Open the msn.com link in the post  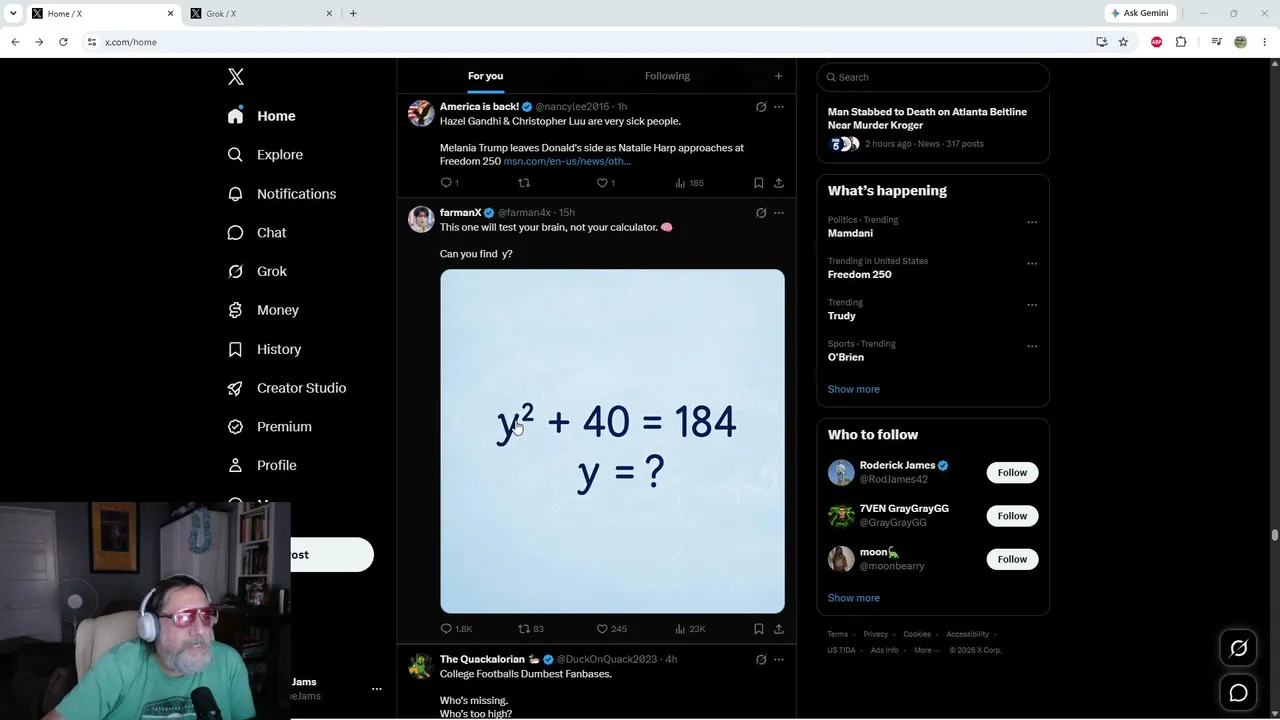point(567,161)
